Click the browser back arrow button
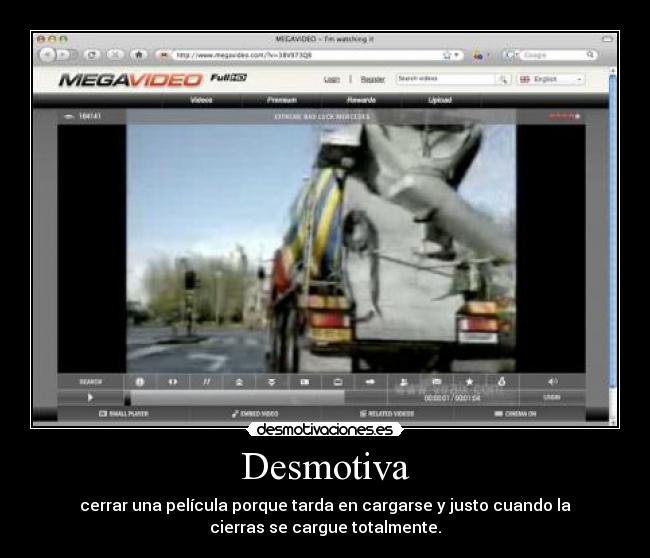This screenshot has width=650, height=558. tap(47, 55)
